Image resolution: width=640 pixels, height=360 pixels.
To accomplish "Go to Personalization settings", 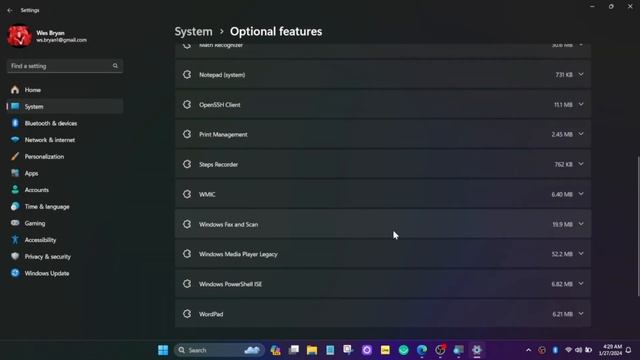I will [64, 157].
